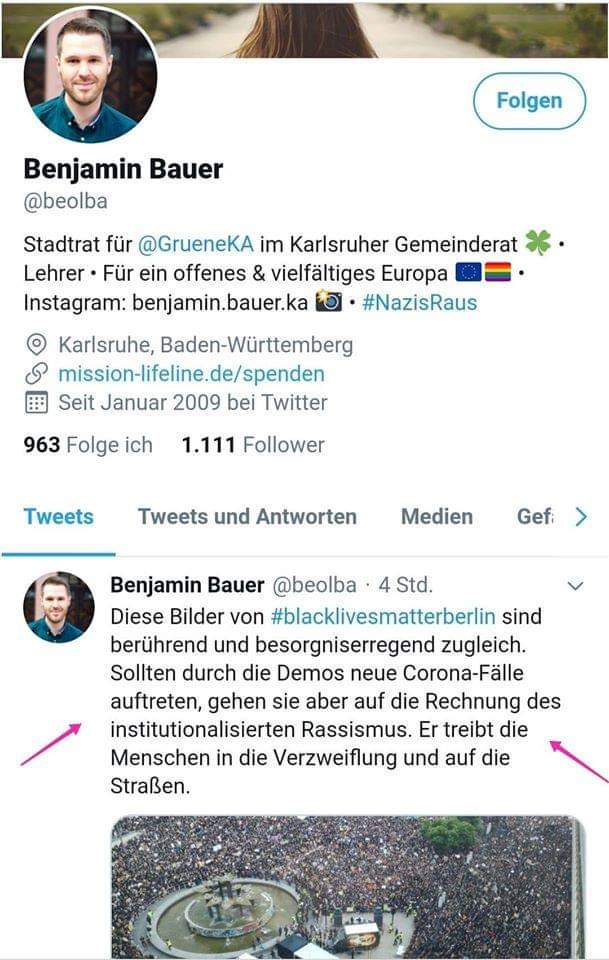Select the Tweets tab

point(58,517)
